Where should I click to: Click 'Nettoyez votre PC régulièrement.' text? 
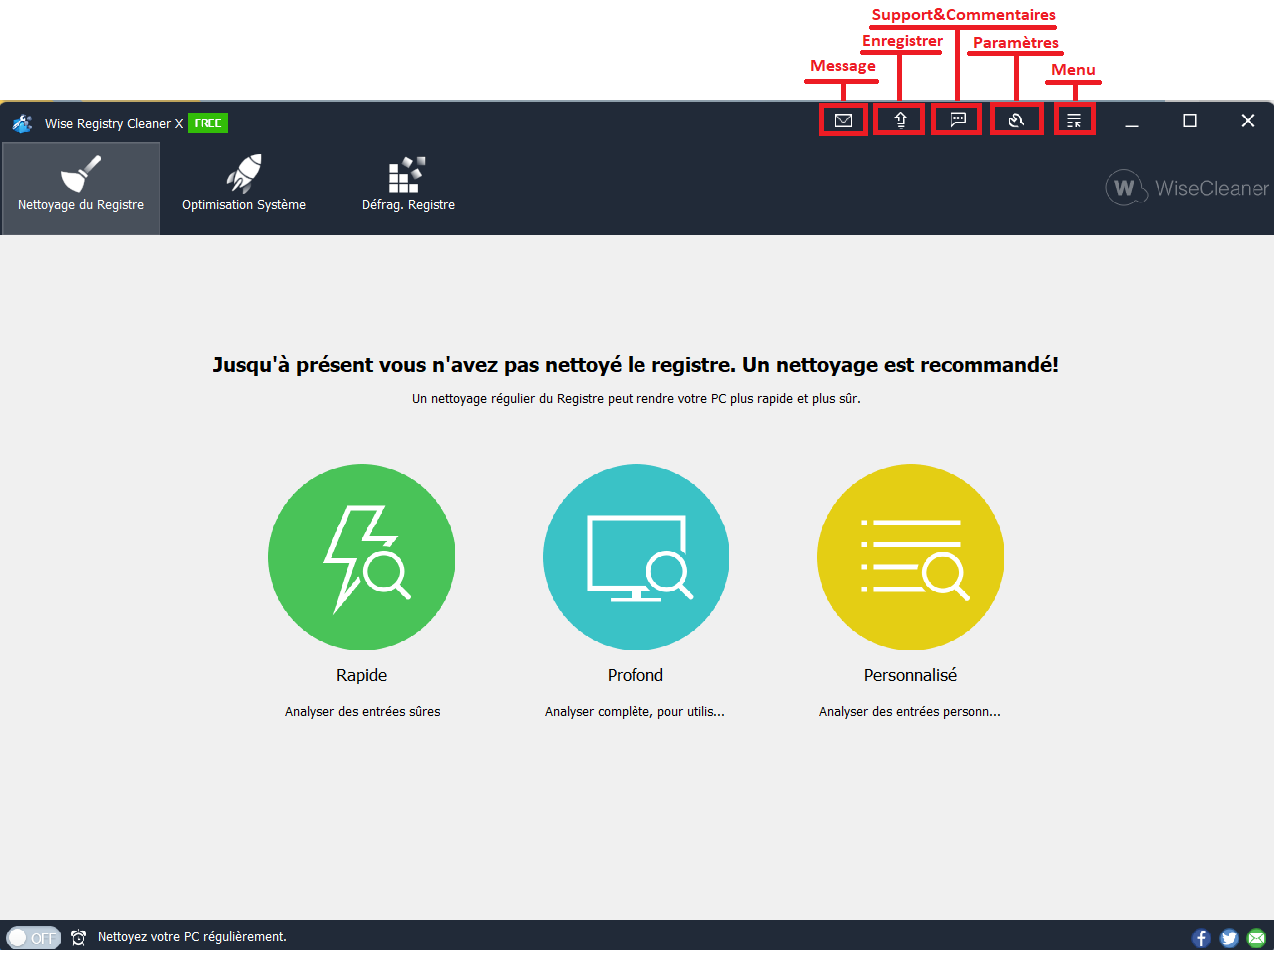[192, 937]
